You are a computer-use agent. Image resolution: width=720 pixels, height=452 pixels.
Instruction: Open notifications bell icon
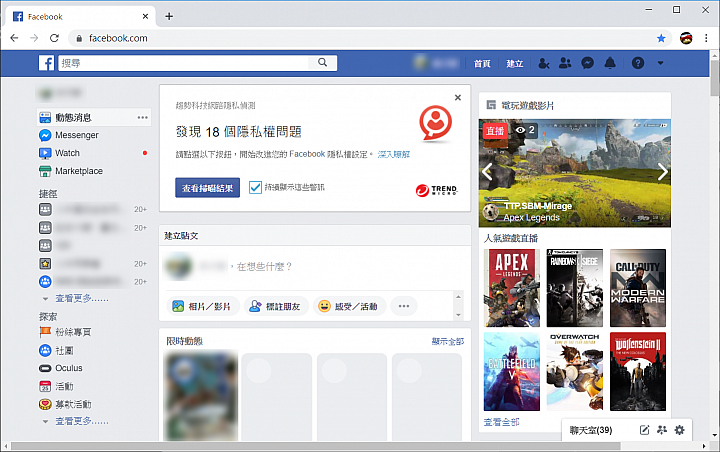pyautogui.click(x=610, y=63)
